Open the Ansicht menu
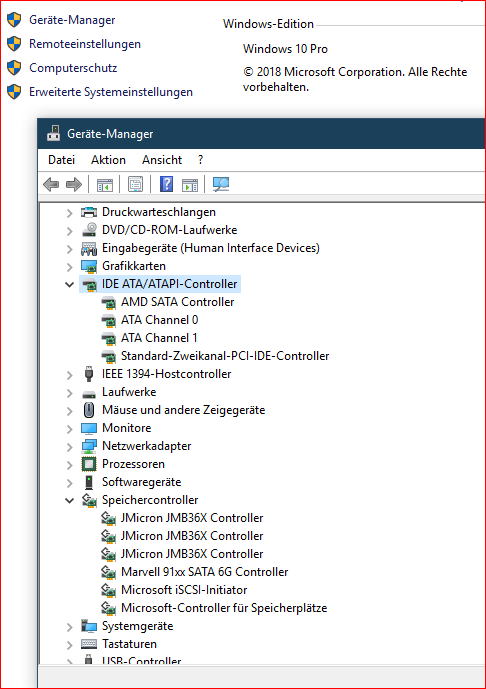486x689 pixels. (162, 160)
